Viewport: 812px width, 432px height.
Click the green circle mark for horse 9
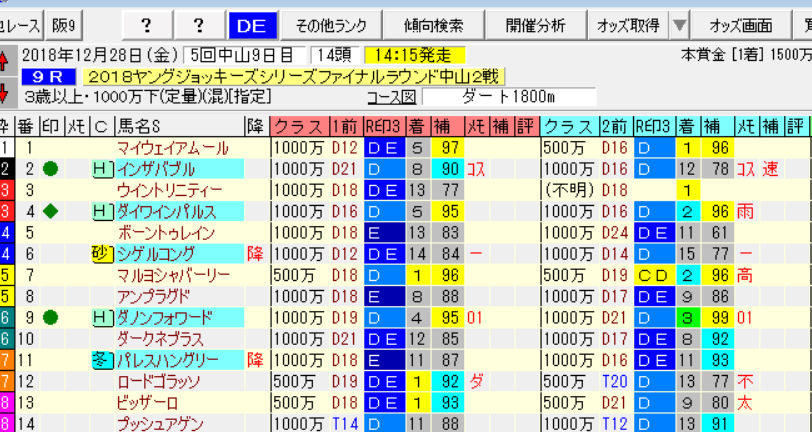50,318
